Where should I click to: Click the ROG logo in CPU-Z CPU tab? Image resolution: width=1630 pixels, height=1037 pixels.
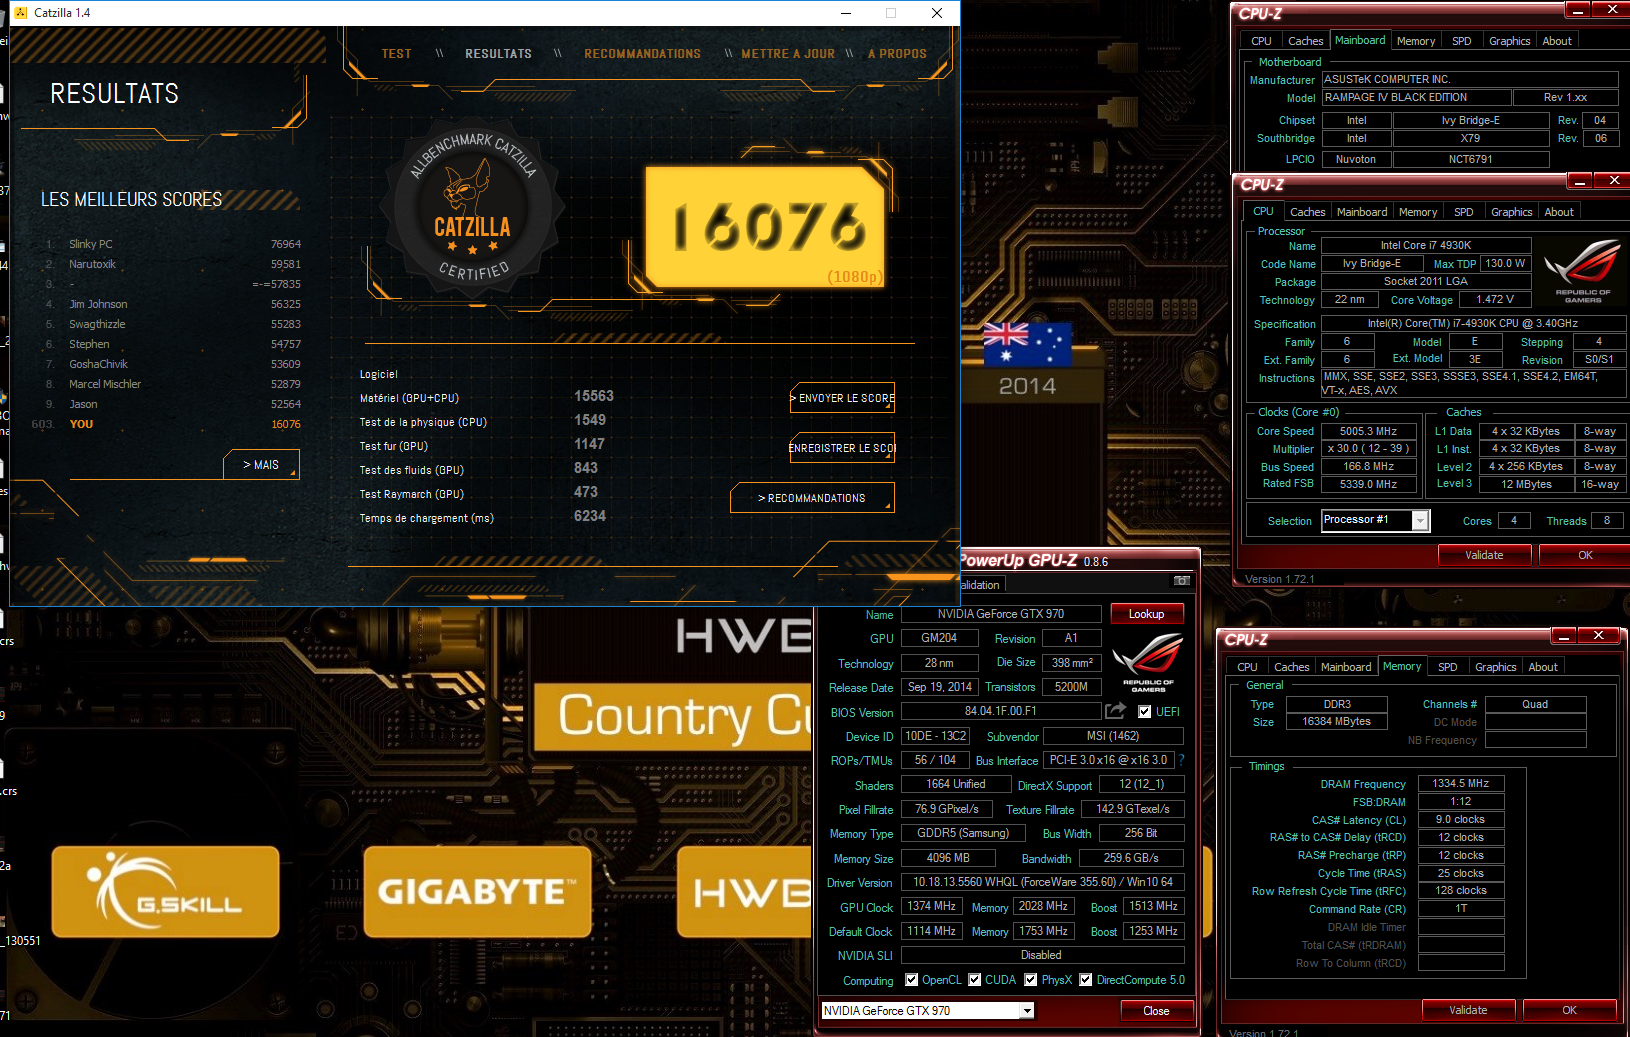click(1583, 271)
